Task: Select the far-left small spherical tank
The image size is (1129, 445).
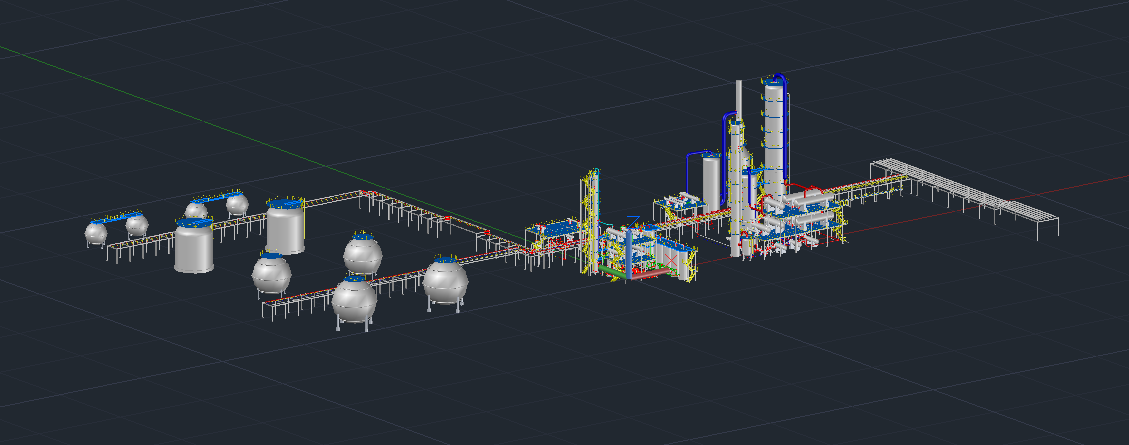Action: pos(96,233)
